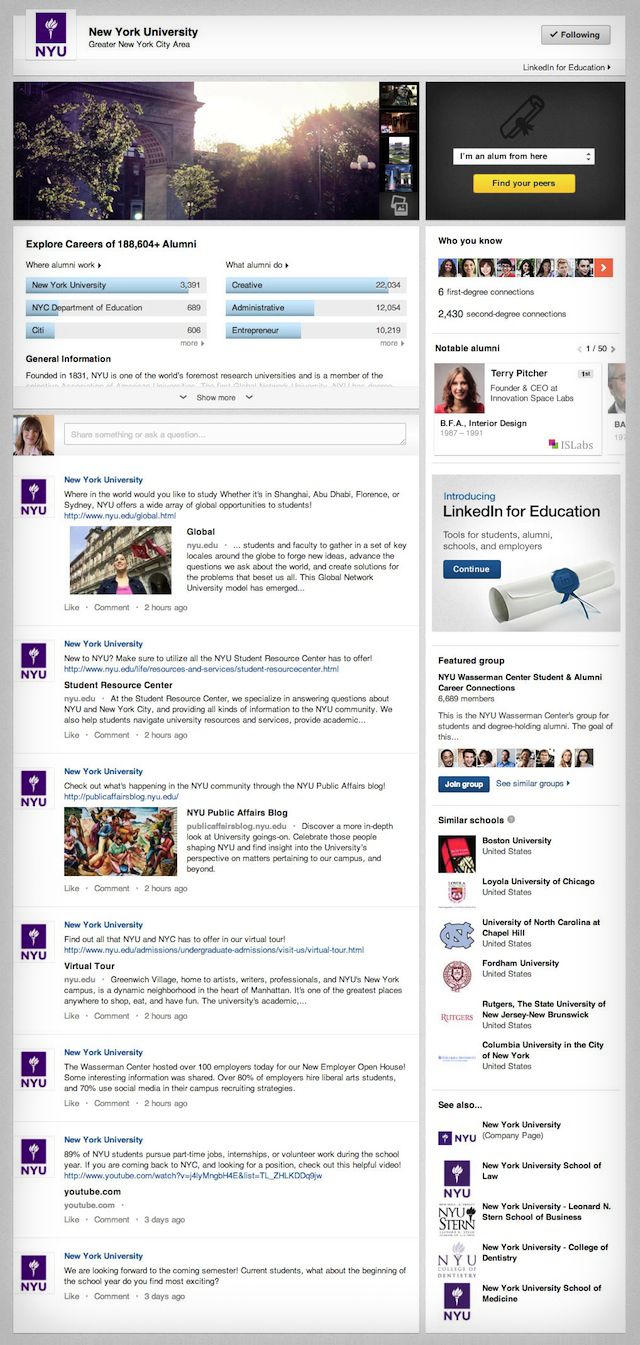Open the Virtual Tour article title
640x1345 pixels.
(x=92, y=967)
